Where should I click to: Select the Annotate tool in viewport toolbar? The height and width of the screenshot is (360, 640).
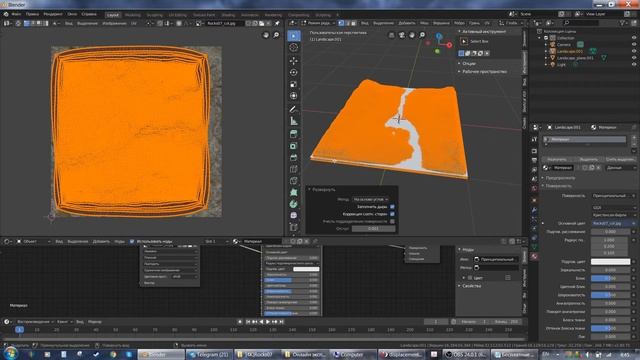coord(293,109)
